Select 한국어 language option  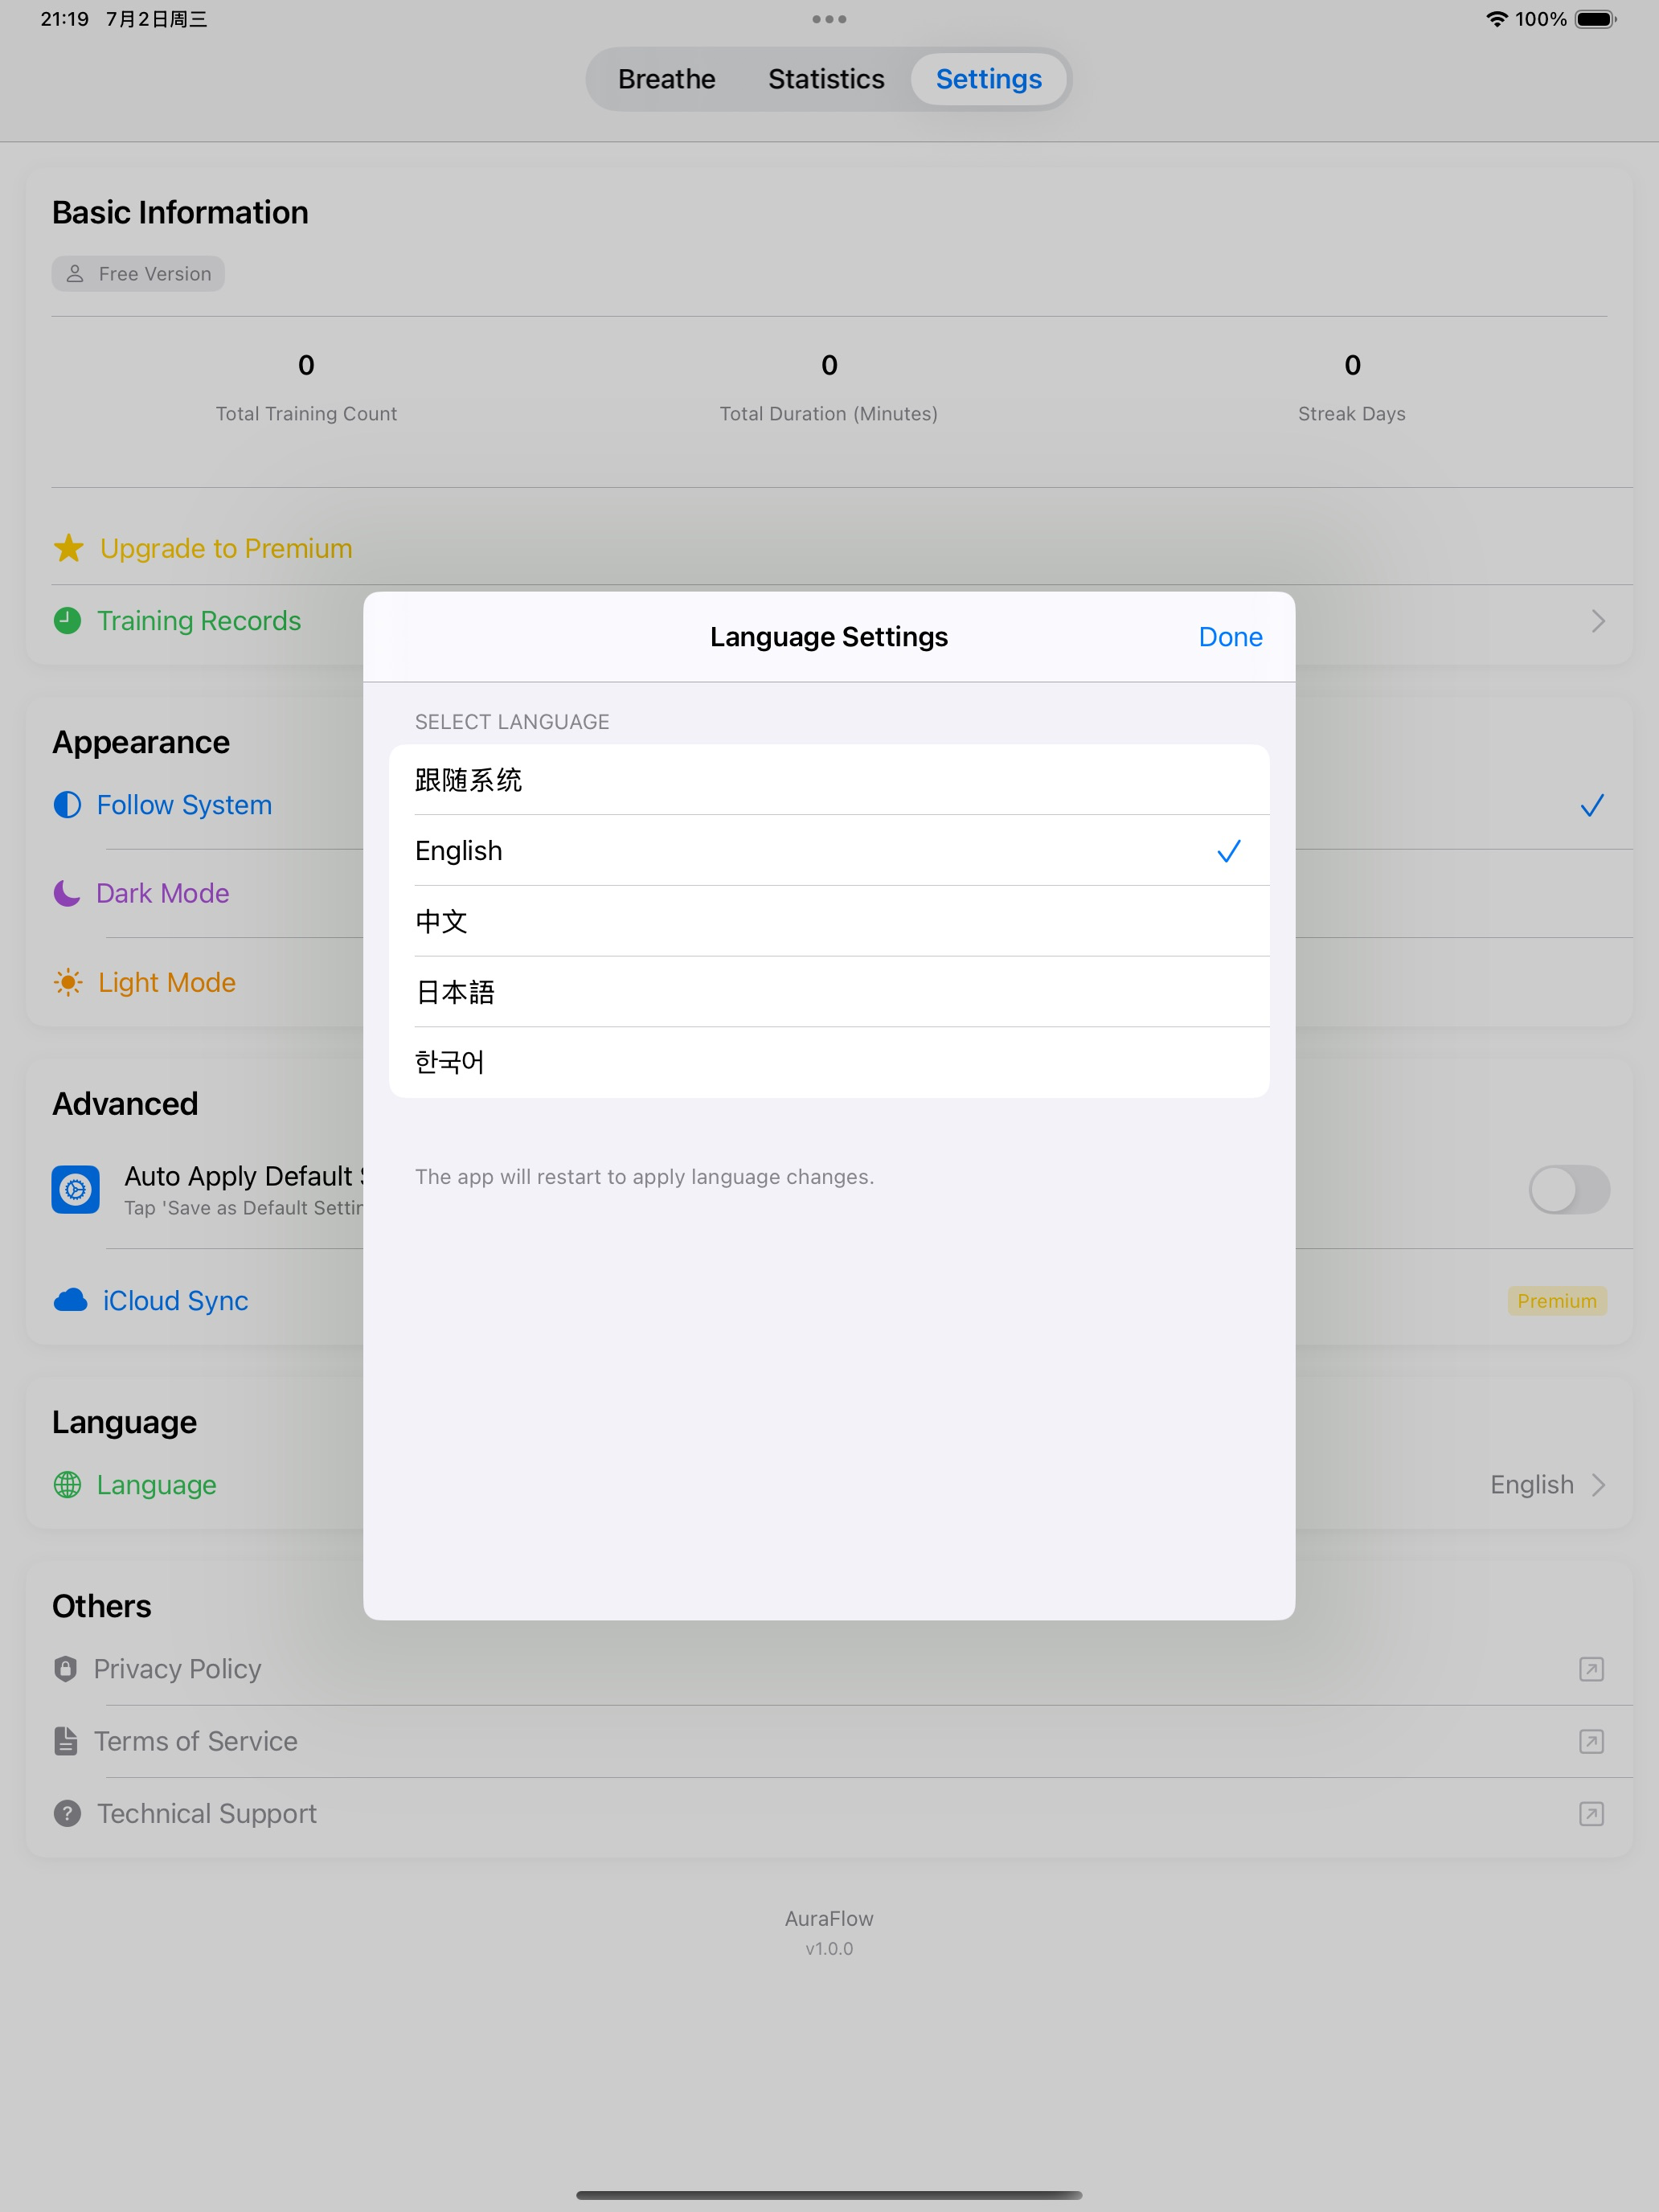829,1062
